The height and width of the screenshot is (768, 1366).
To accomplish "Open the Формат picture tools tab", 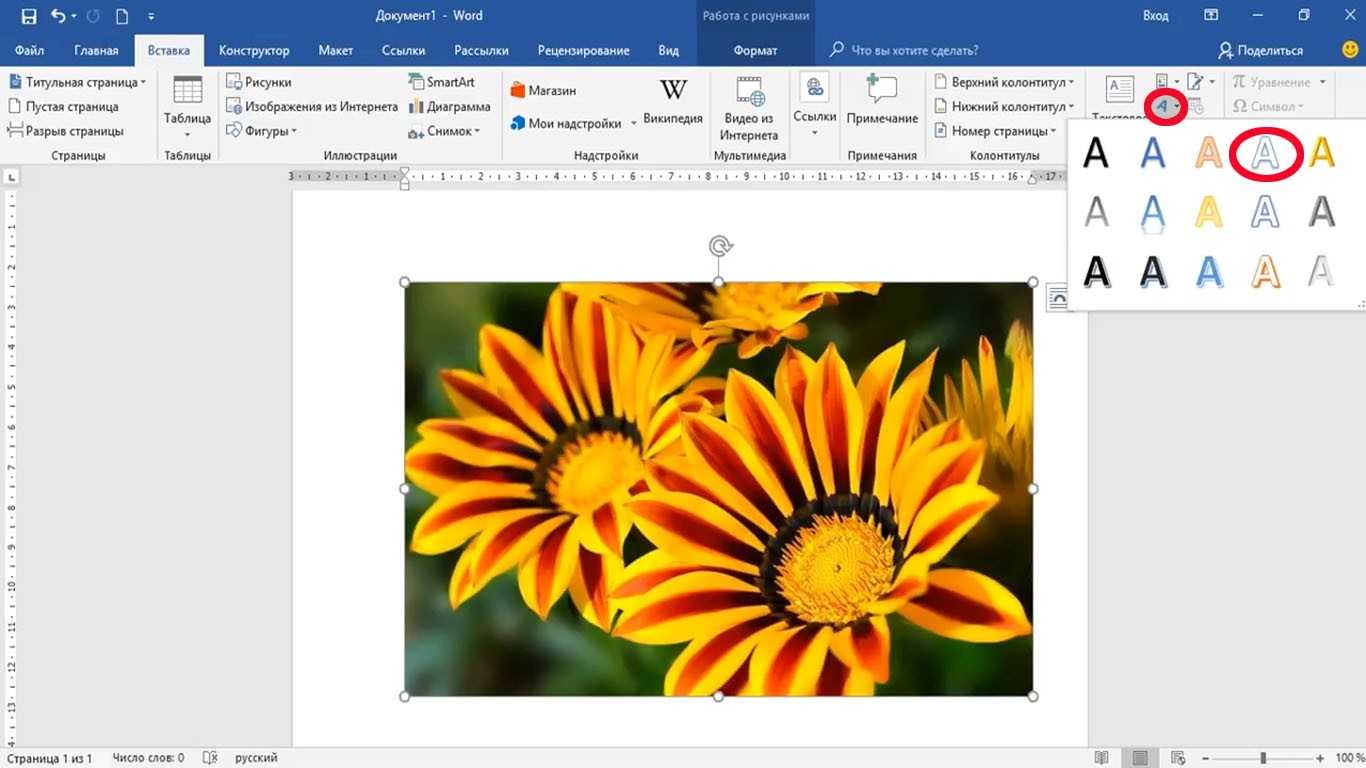I will tap(755, 50).
